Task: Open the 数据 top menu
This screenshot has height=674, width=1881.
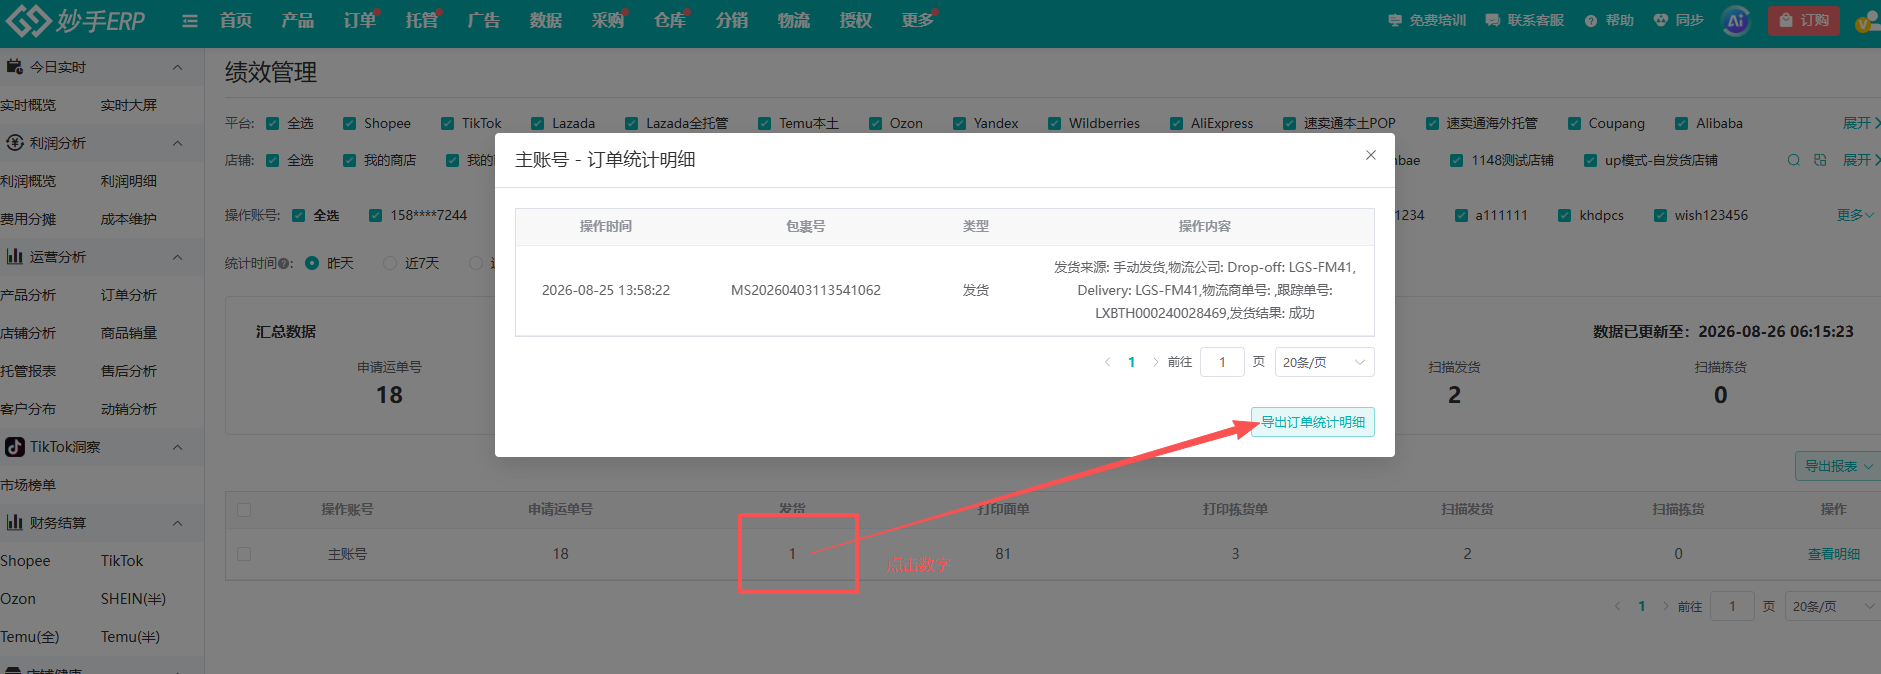Action: [x=546, y=20]
